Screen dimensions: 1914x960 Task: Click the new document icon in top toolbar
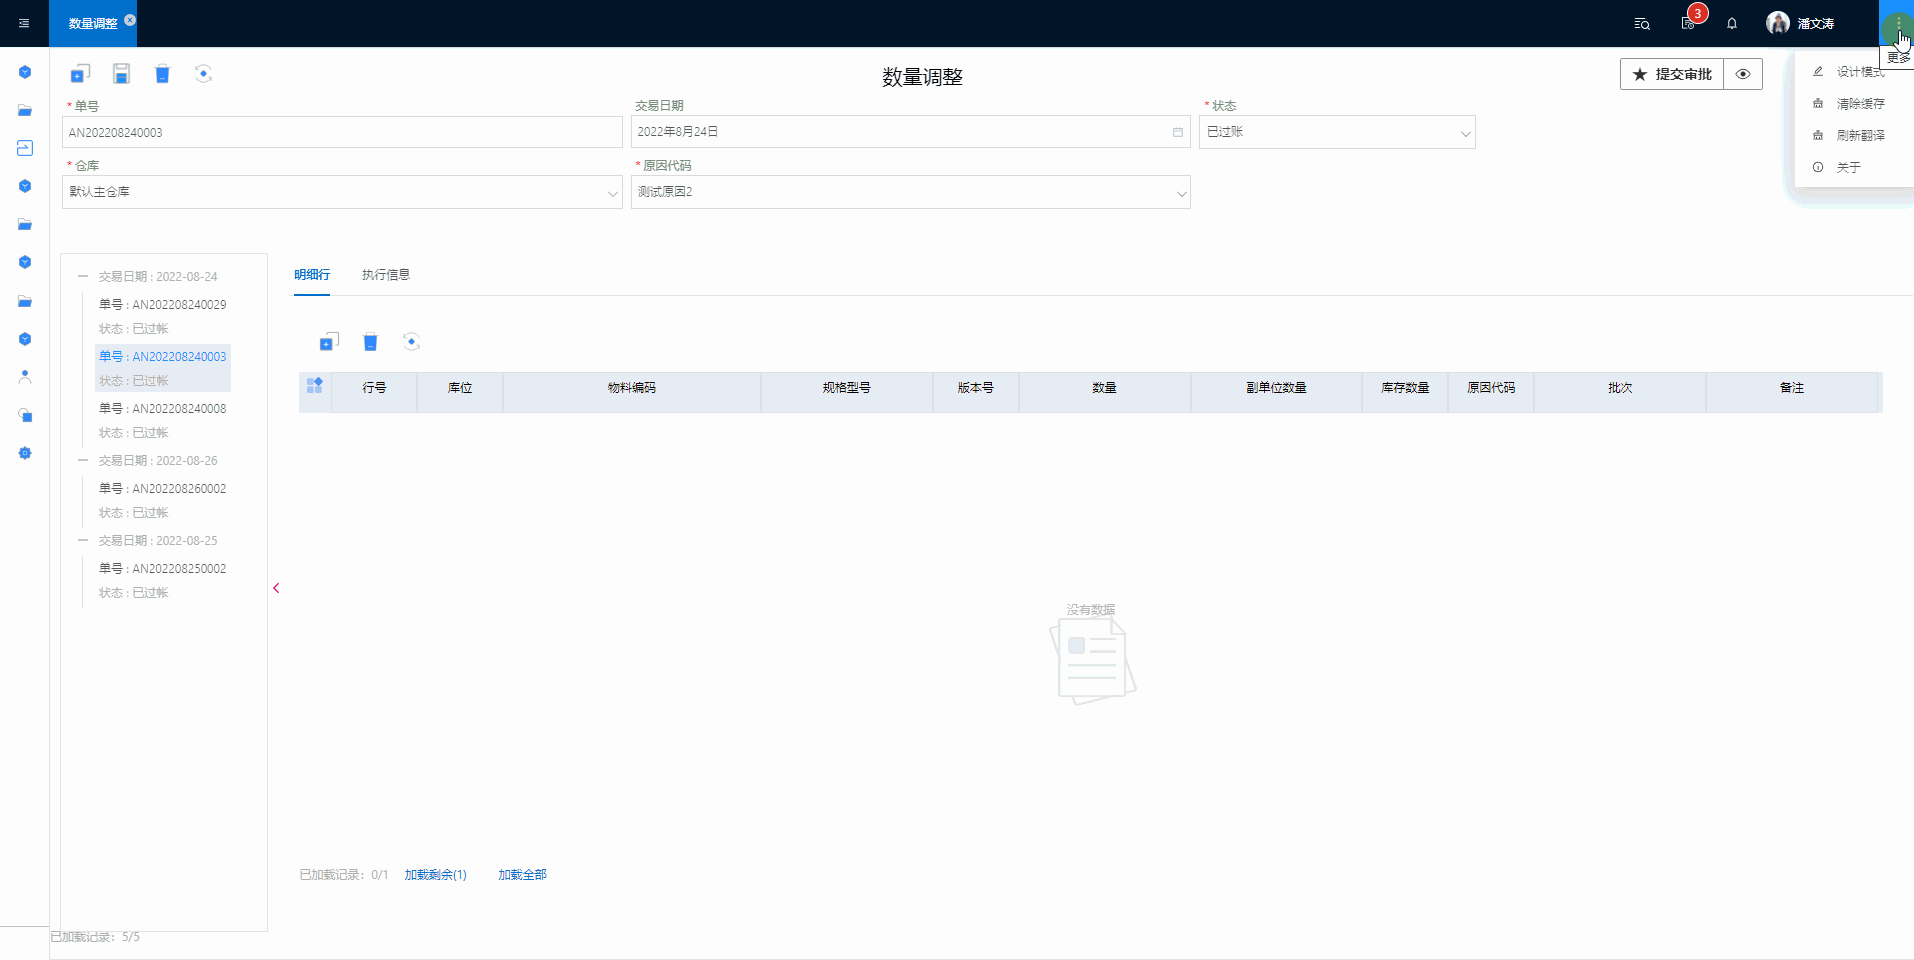(x=80, y=74)
